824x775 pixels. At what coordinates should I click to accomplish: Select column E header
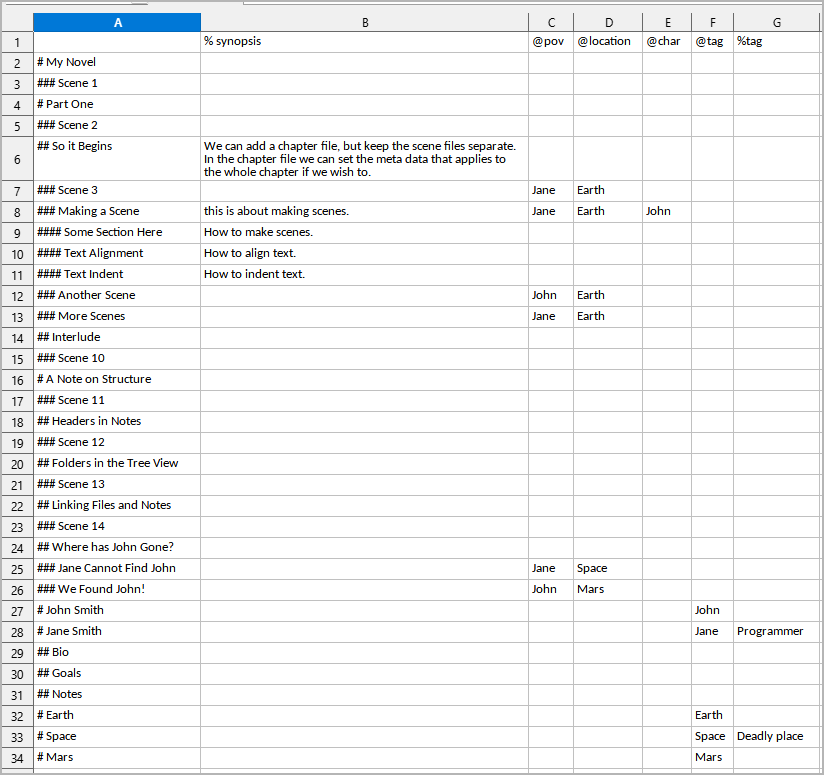pos(667,23)
